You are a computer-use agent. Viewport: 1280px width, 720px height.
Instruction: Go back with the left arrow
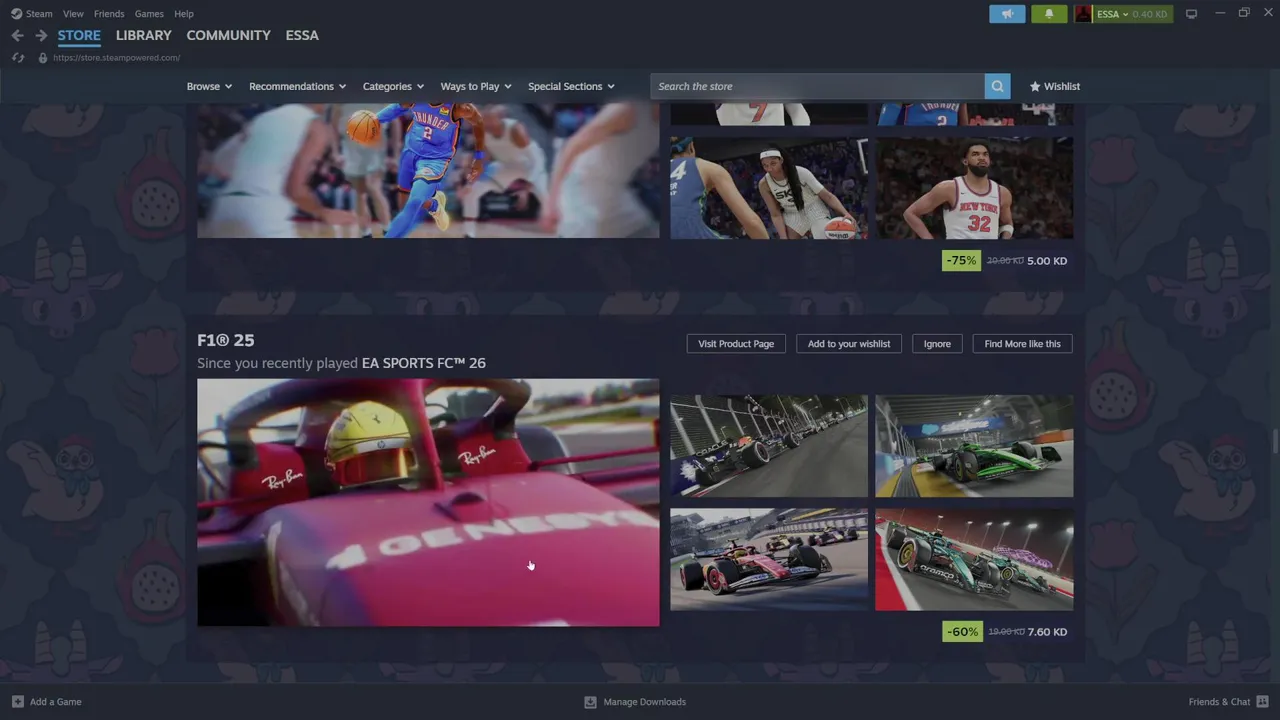(17, 35)
